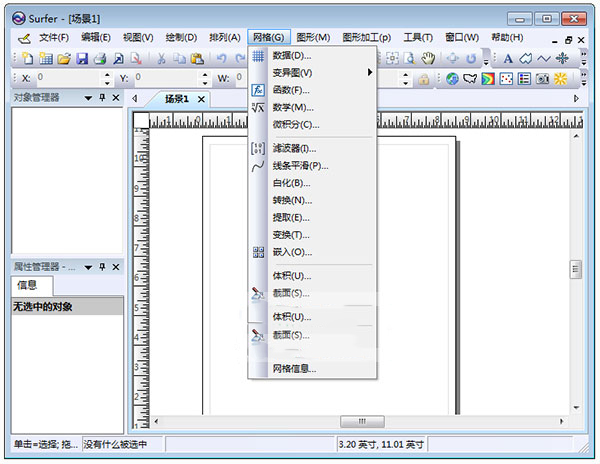Image resolution: width=600 pixels, height=464 pixels.
Task: Toggle pin on 对象管理器 panel
Action: coord(101,98)
